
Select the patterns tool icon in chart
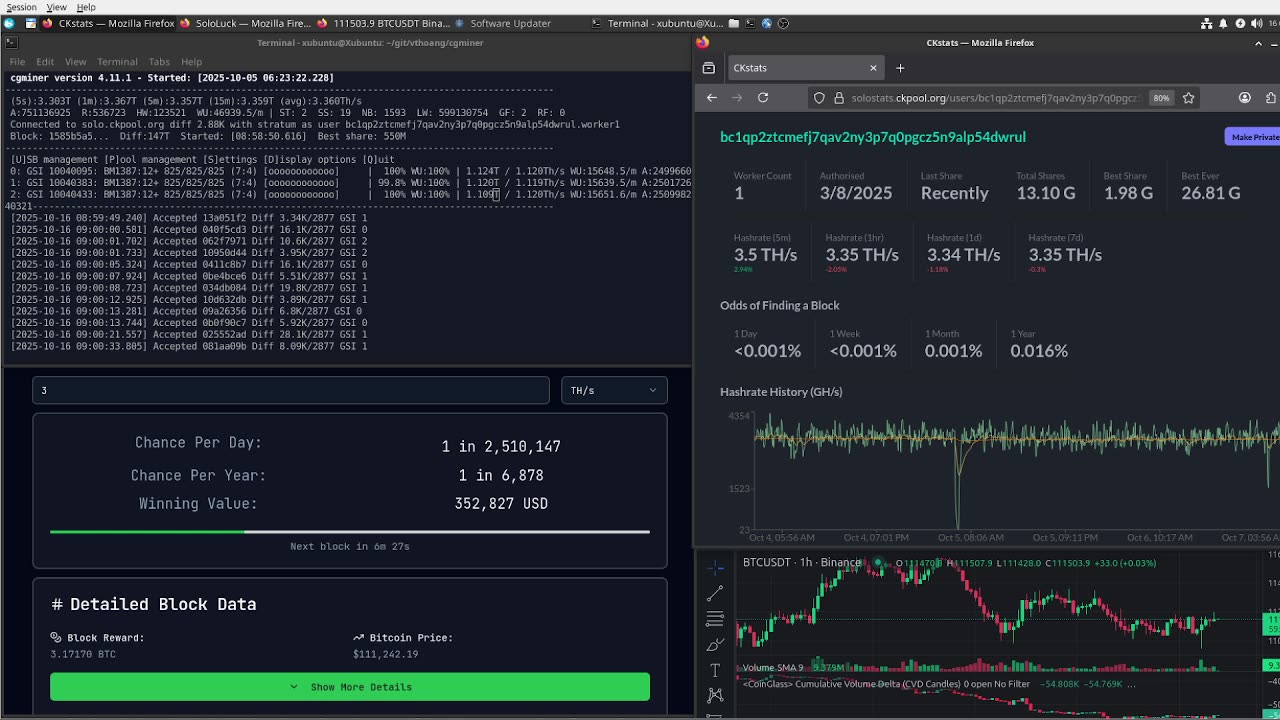(x=715, y=695)
